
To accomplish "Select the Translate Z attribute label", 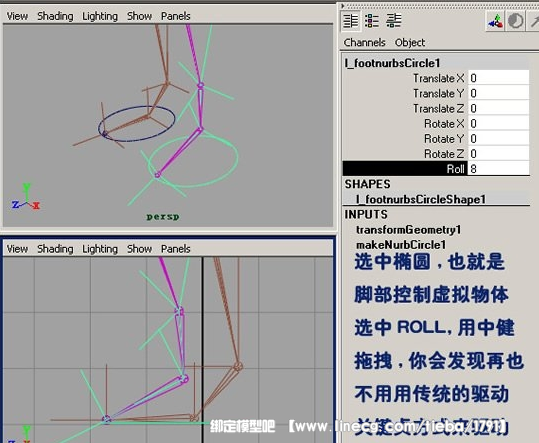I will tap(438, 109).
